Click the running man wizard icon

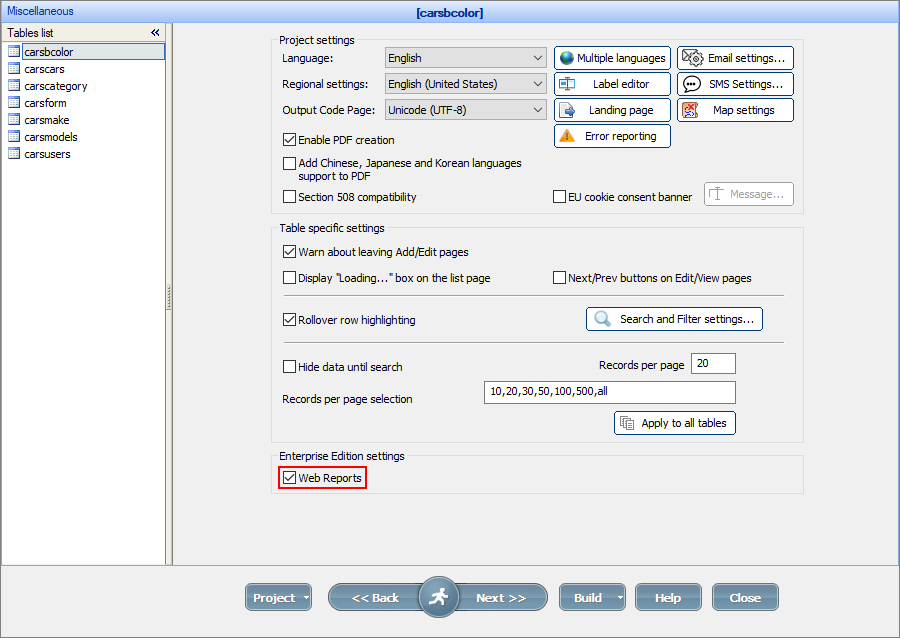(x=438, y=597)
